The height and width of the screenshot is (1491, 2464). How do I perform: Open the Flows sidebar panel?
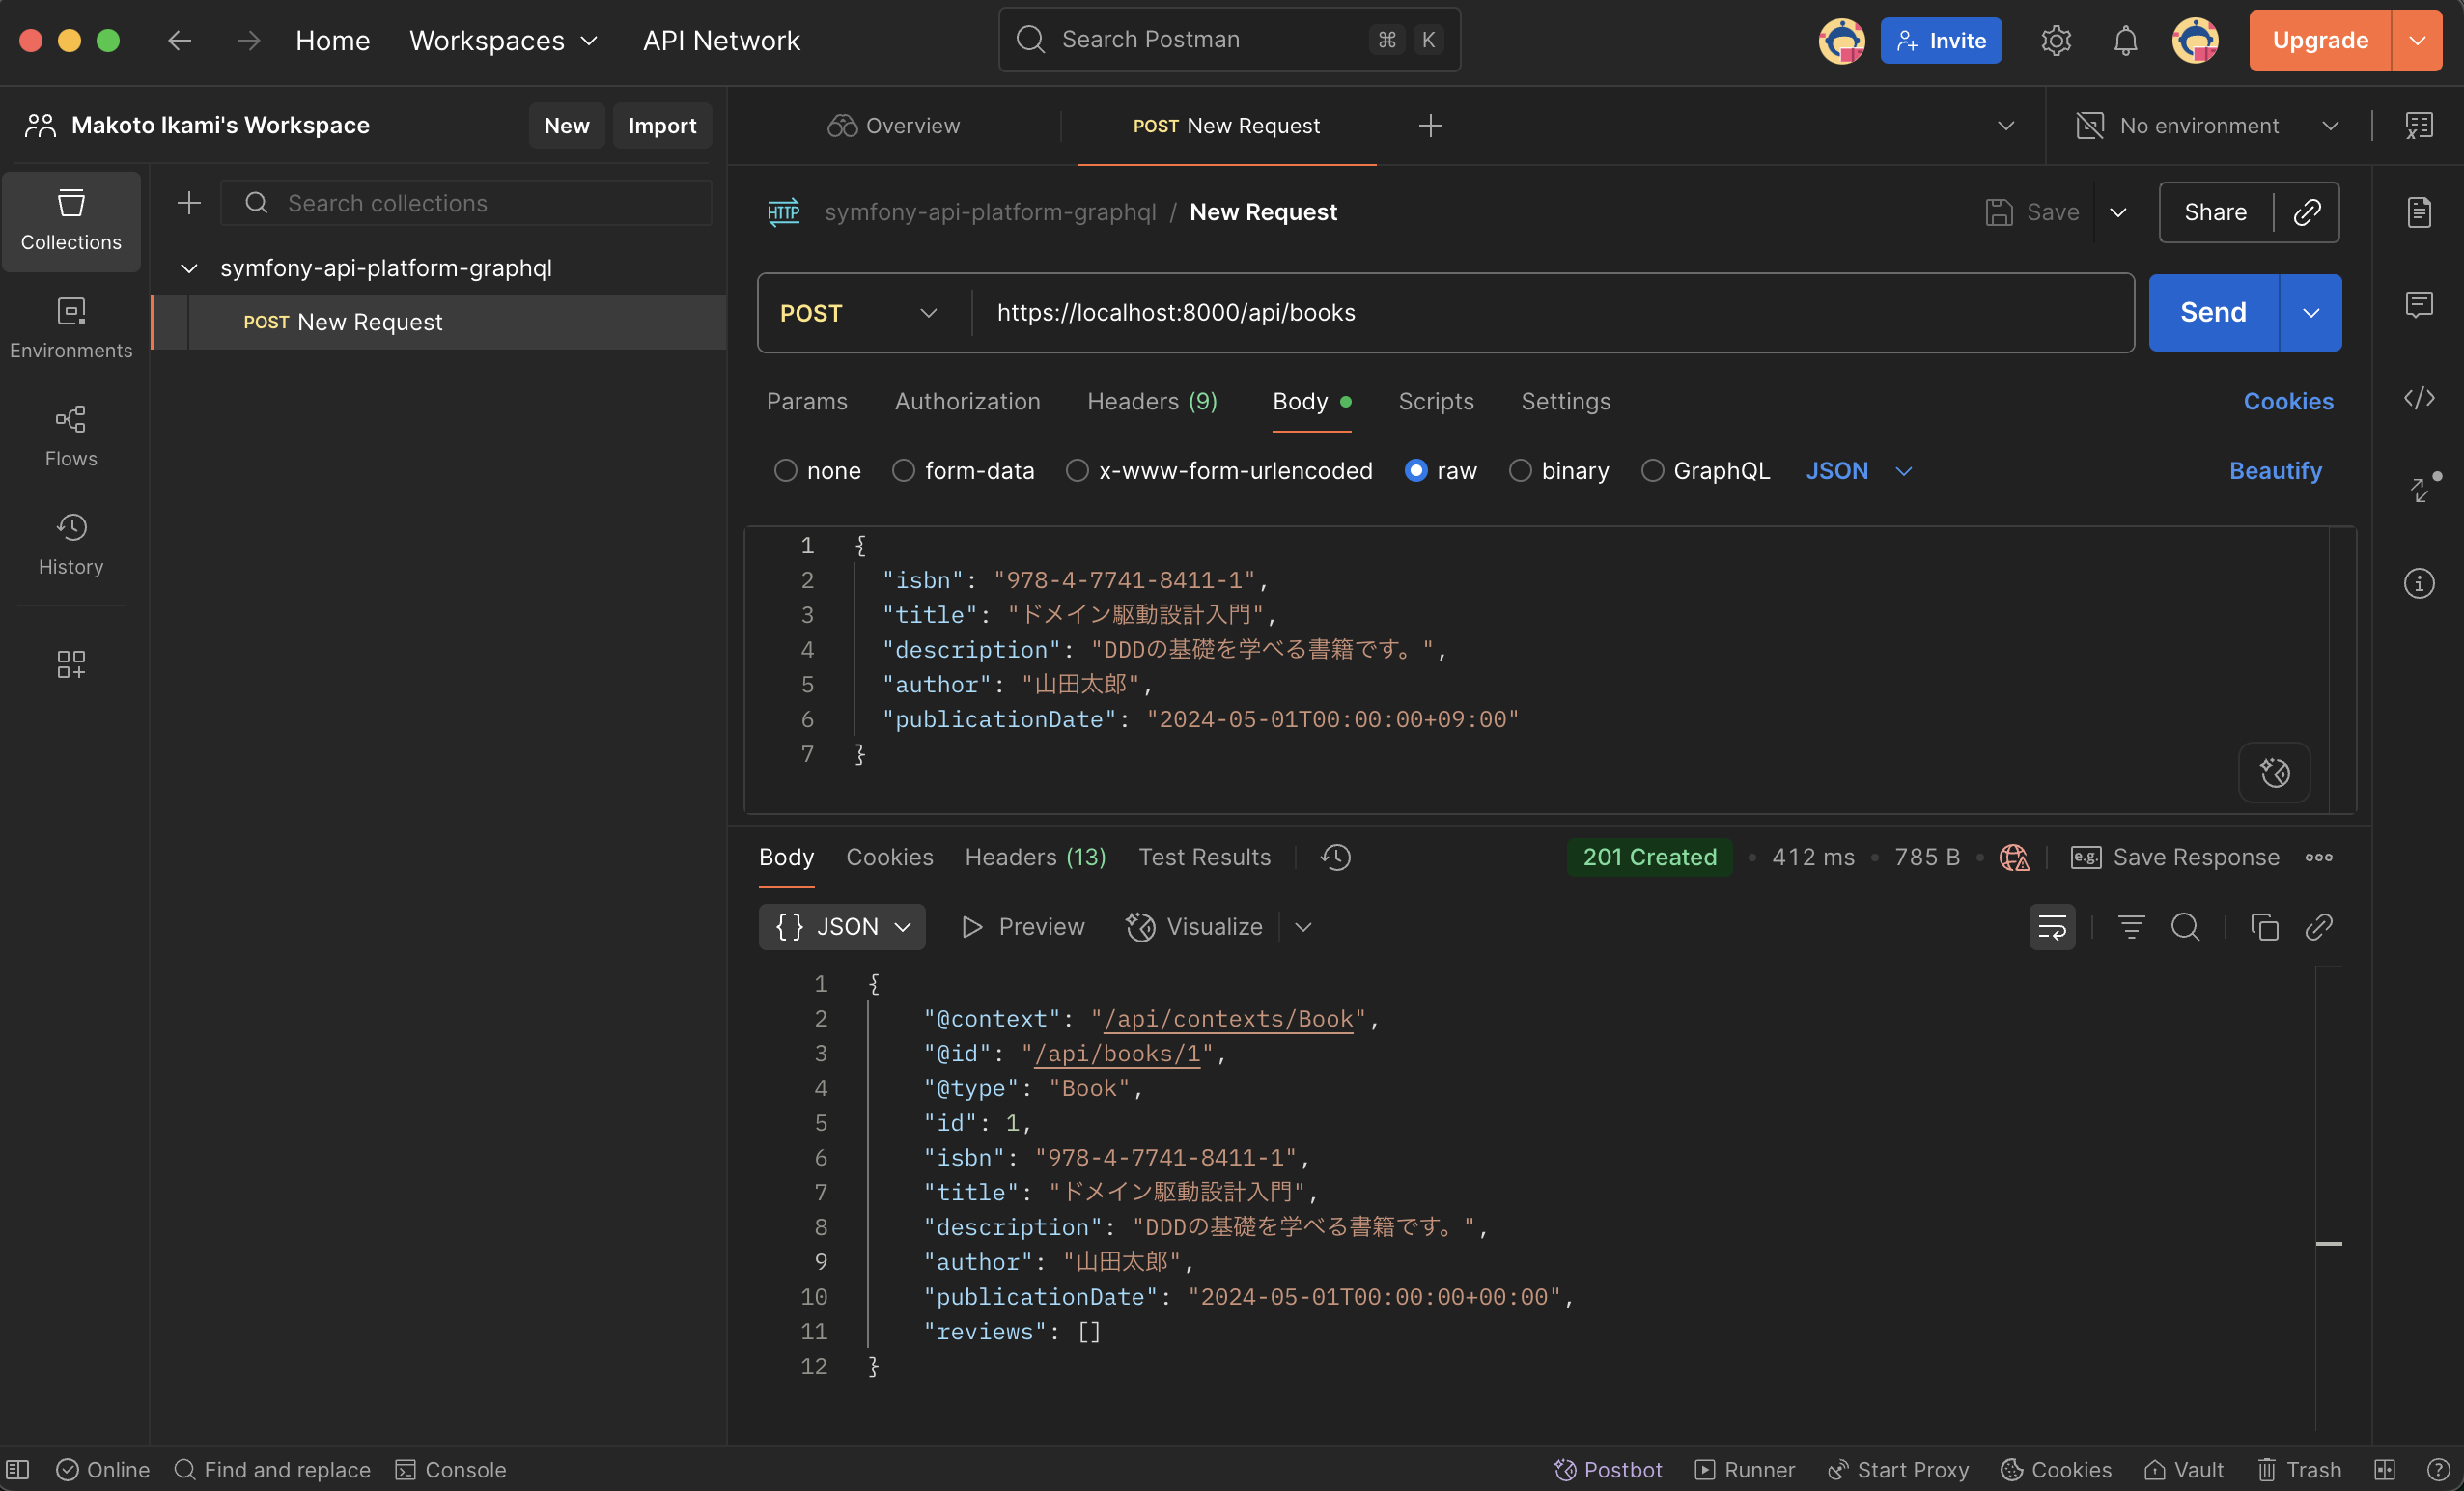pyautogui.click(x=71, y=437)
